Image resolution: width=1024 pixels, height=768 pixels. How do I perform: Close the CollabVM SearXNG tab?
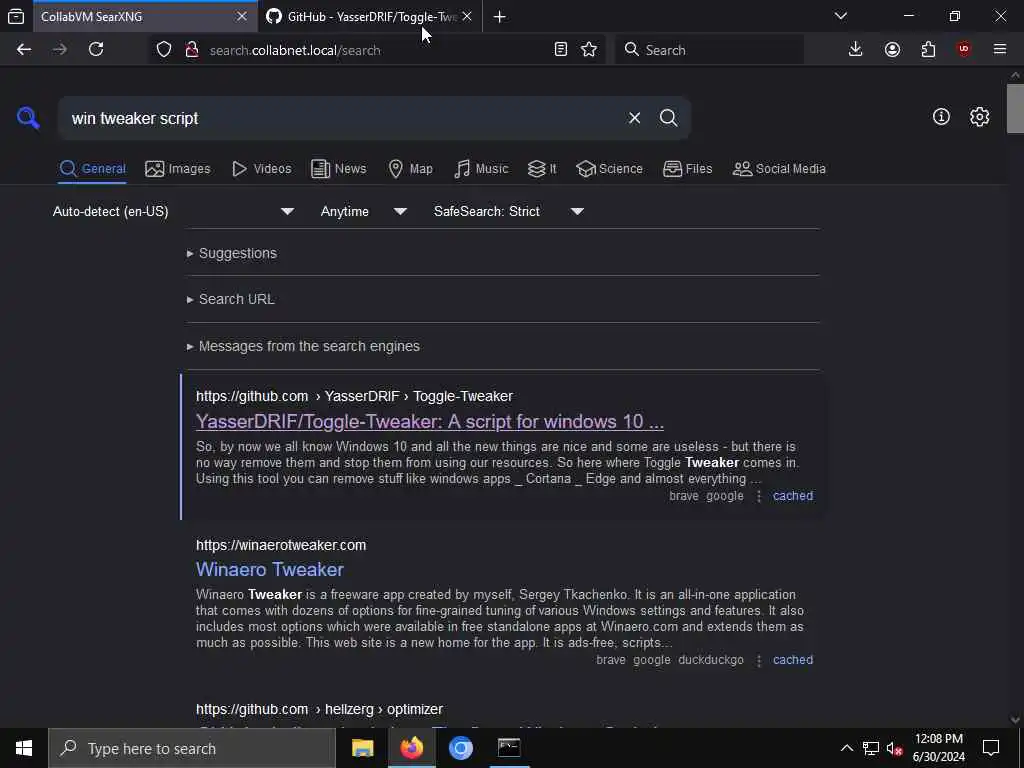[x=242, y=16]
